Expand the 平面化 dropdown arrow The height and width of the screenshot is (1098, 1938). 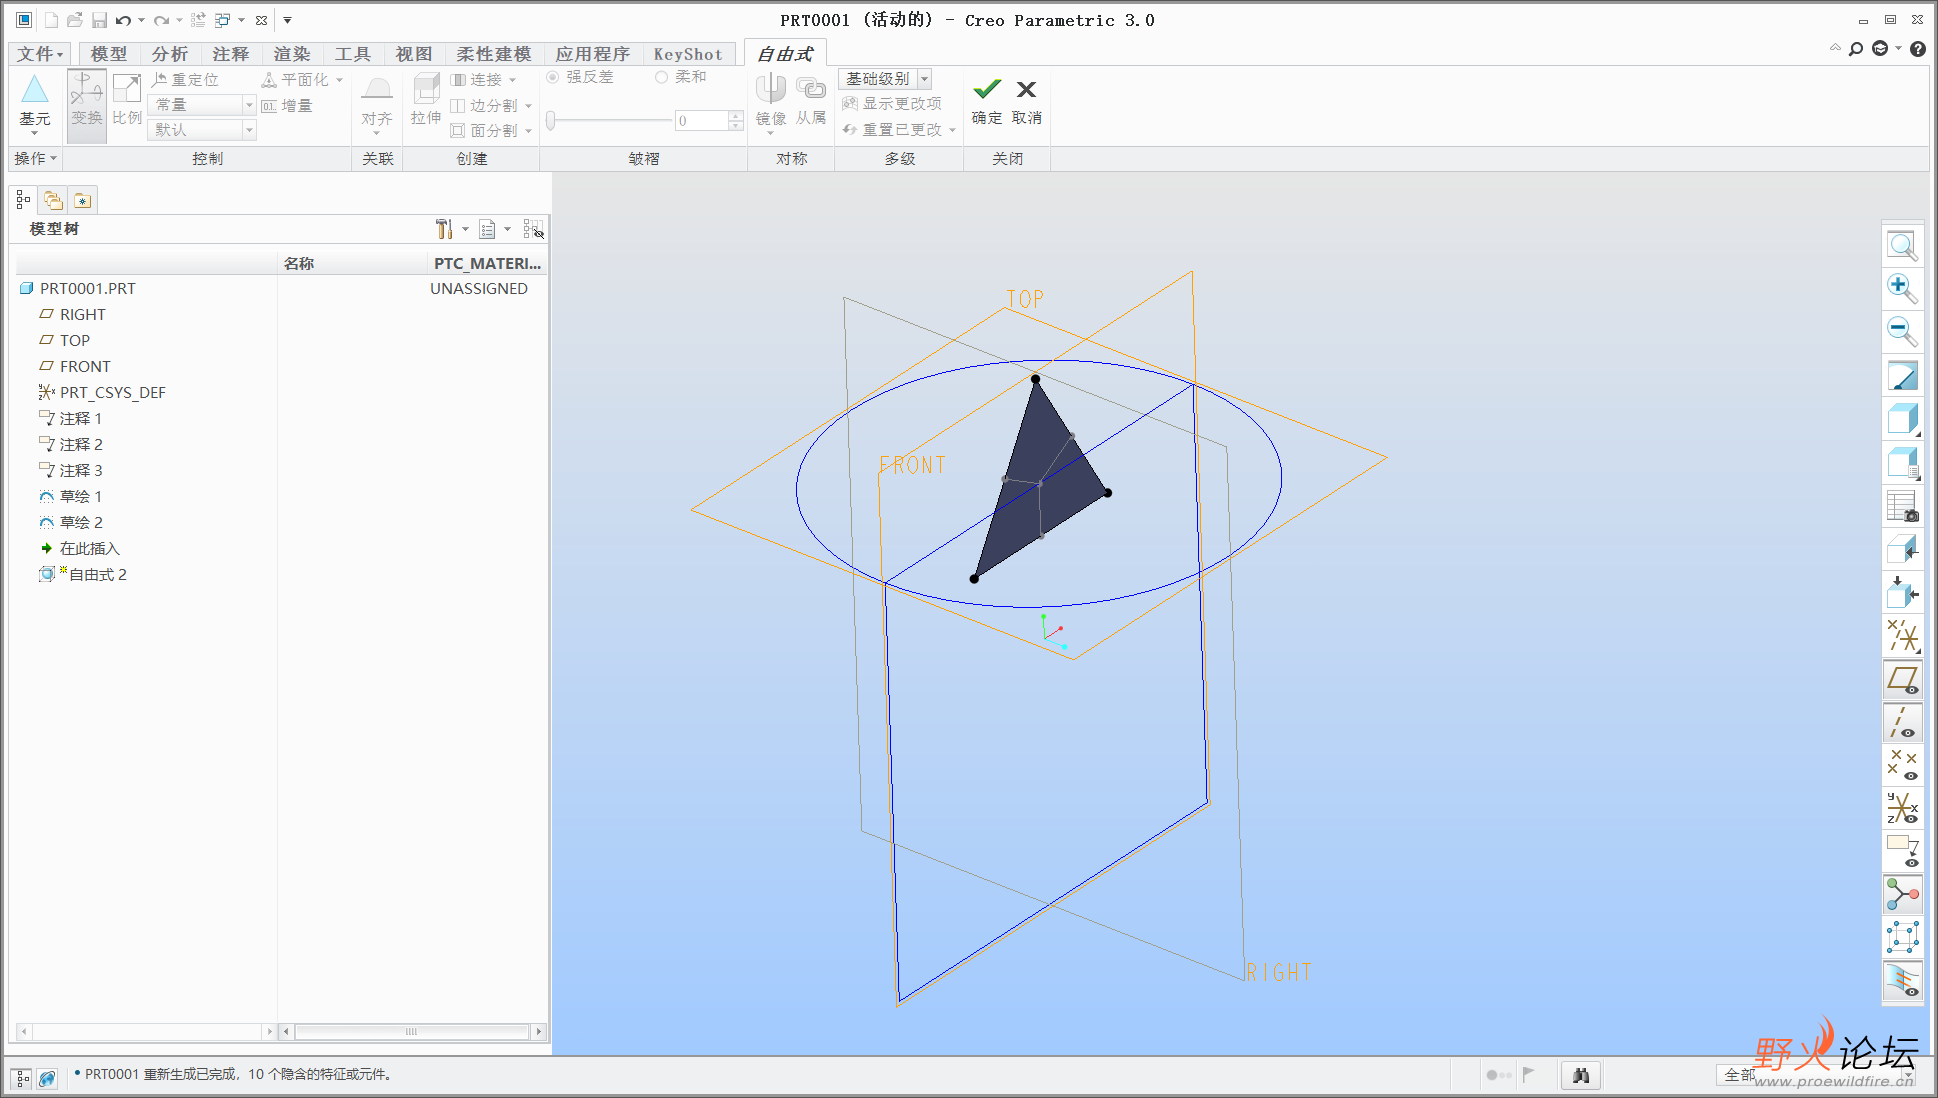click(x=339, y=80)
